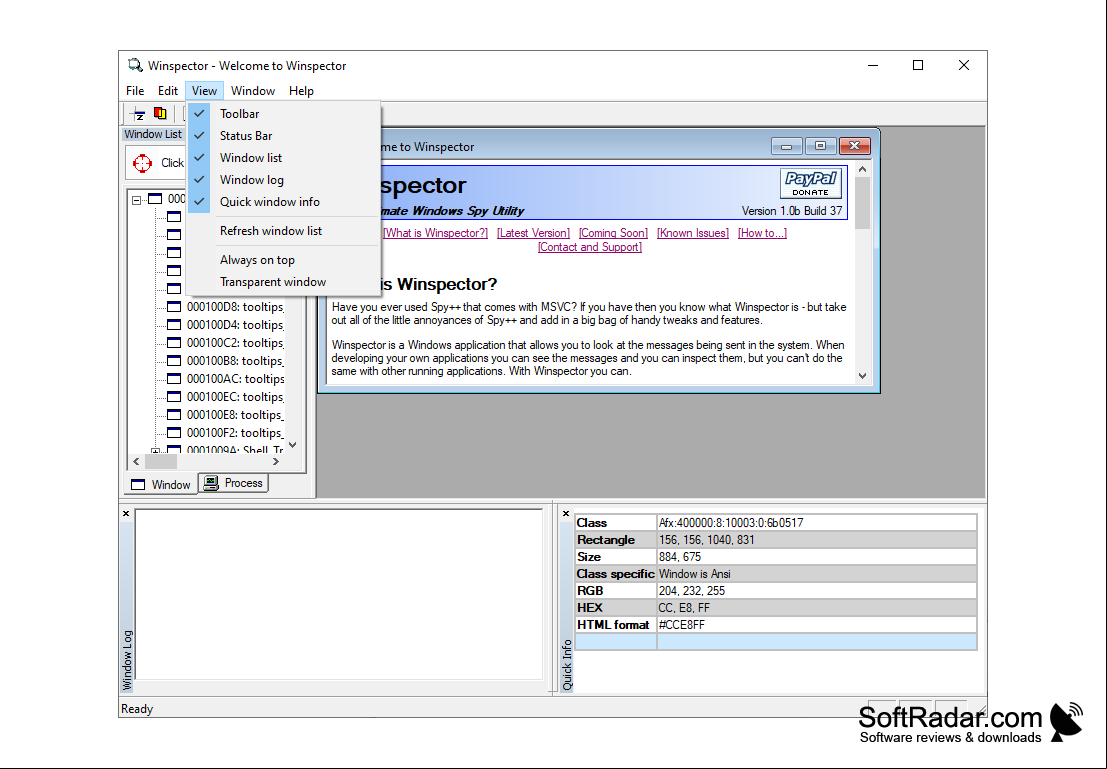Click the window icon beside 000100EC: tooltips
Viewport: 1107px width, 769px height.
(174, 397)
